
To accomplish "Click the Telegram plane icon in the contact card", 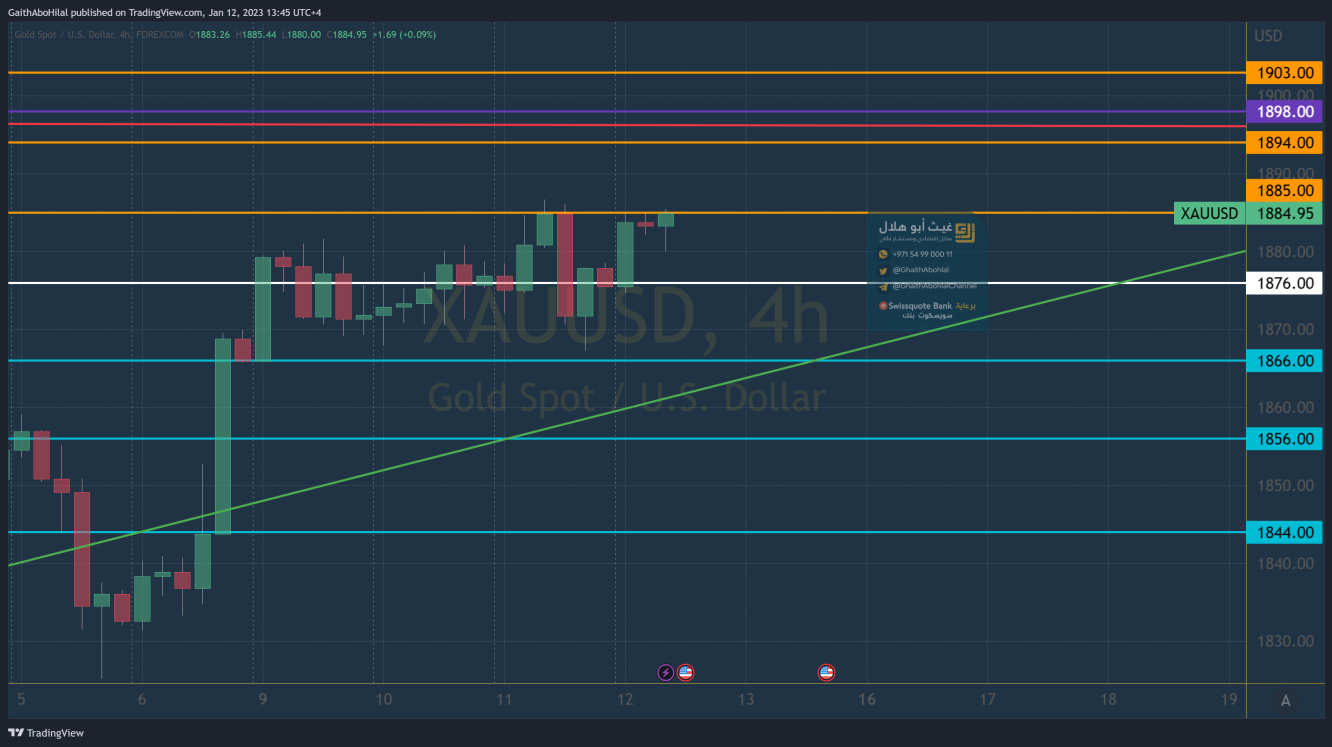I will tap(883, 286).
